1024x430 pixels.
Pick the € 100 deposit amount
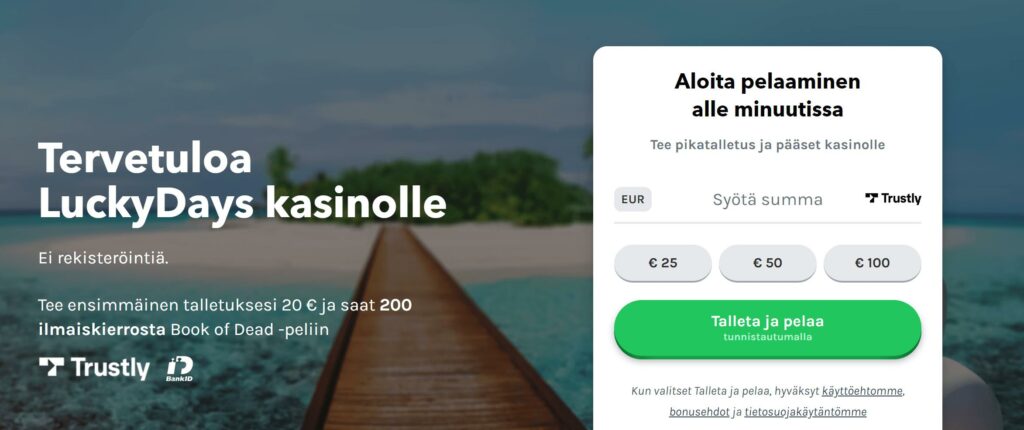(x=872, y=263)
